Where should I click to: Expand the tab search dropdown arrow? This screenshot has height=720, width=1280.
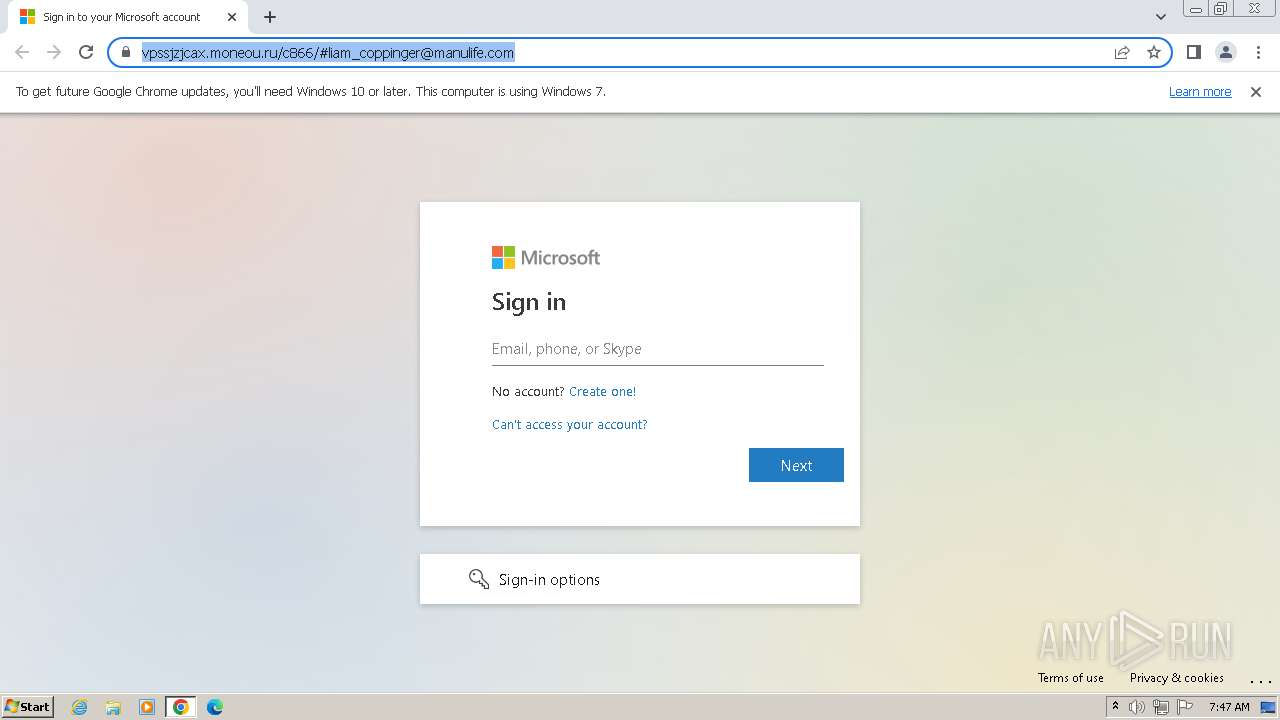coord(1161,17)
